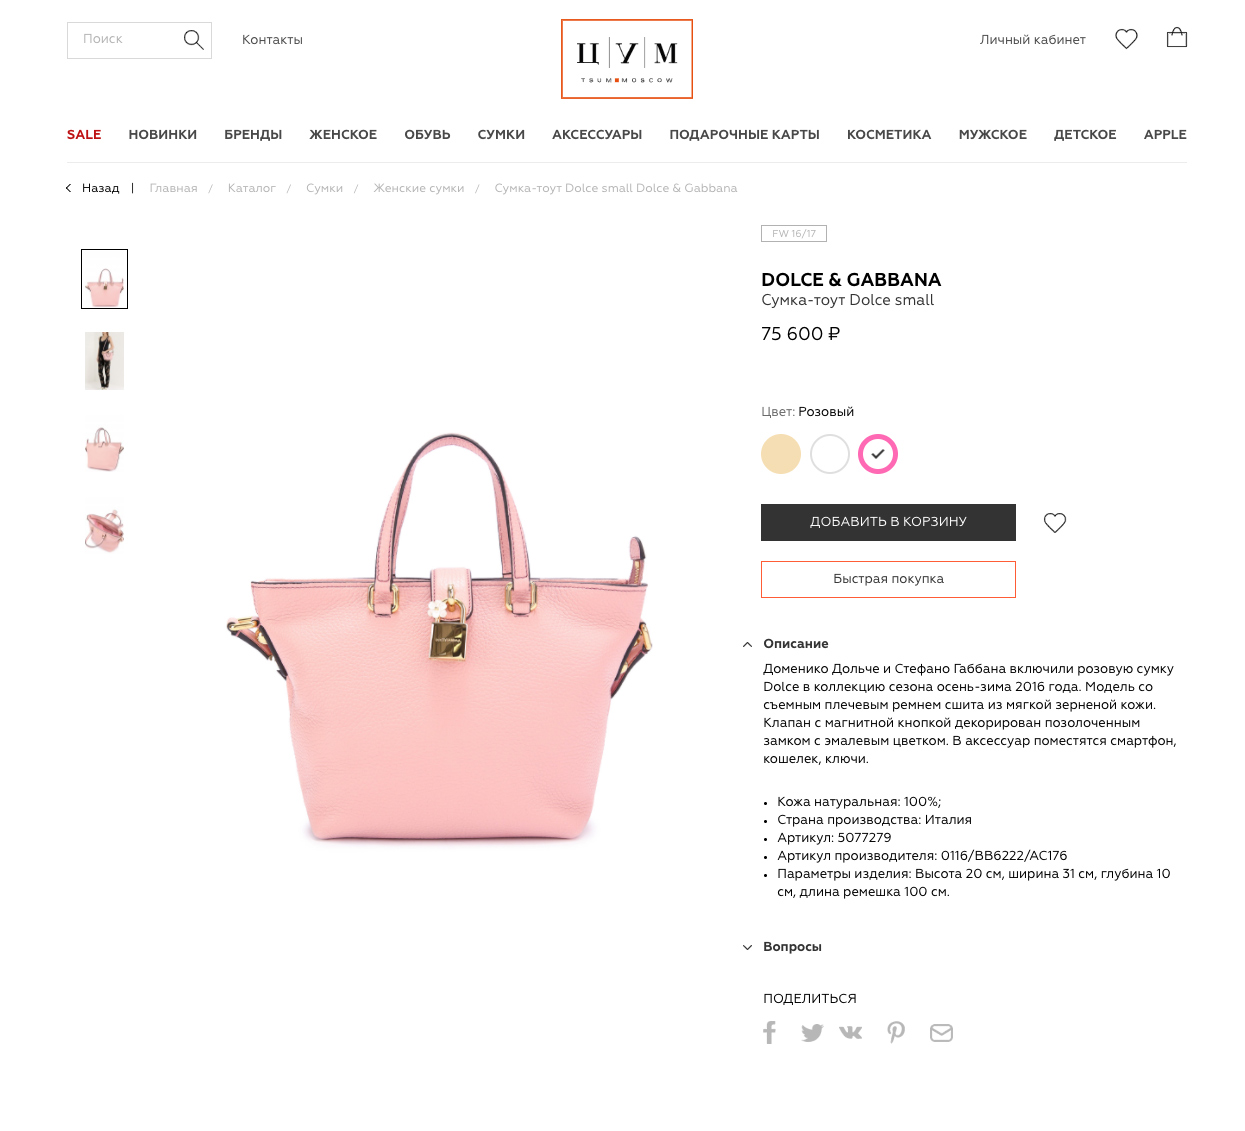Image resolution: width=1245 pixels, height=1131 pixels.
Task: Click Быстрая покупка button
Action: [888, 579]
